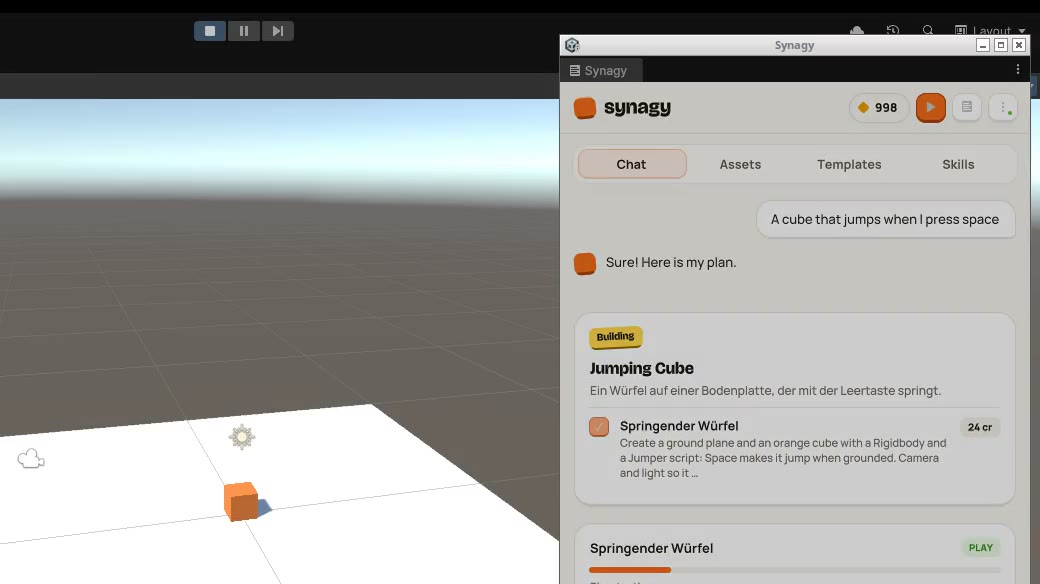
Task: Open the Layout dropdown in Unity
Action: [990, 31]
